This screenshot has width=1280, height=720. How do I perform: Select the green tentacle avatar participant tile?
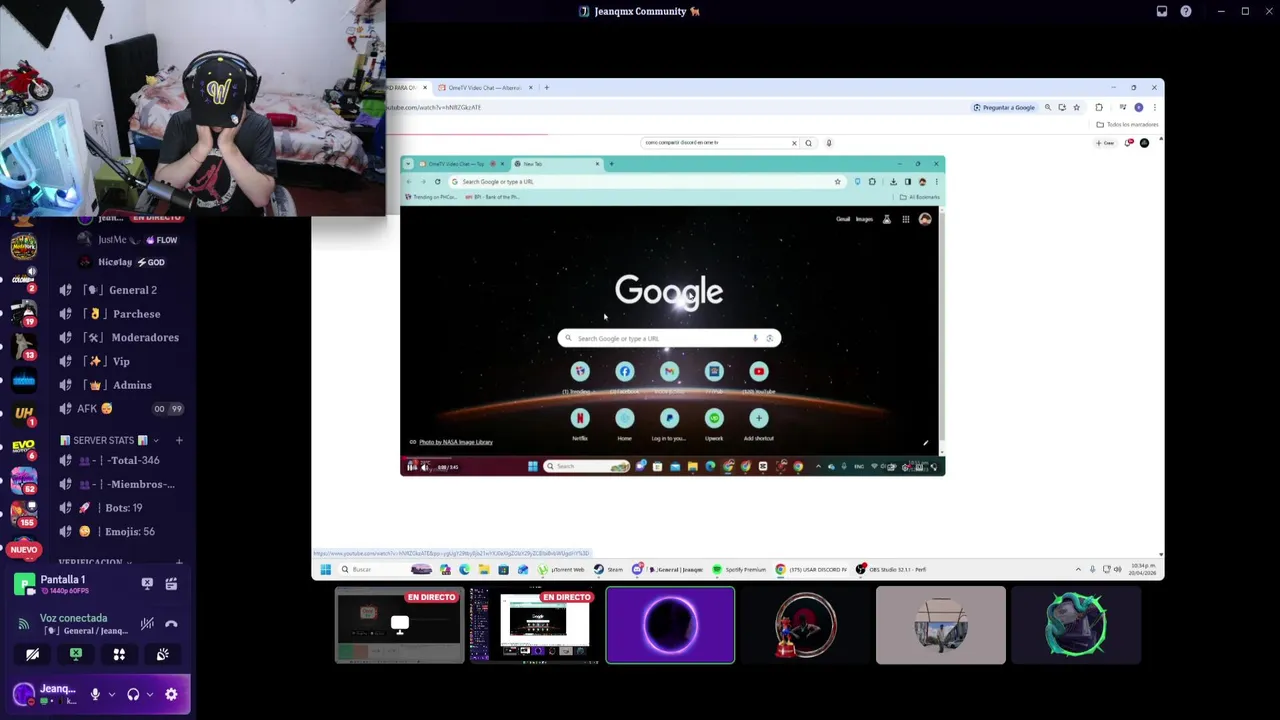[x=1076, y=625]
